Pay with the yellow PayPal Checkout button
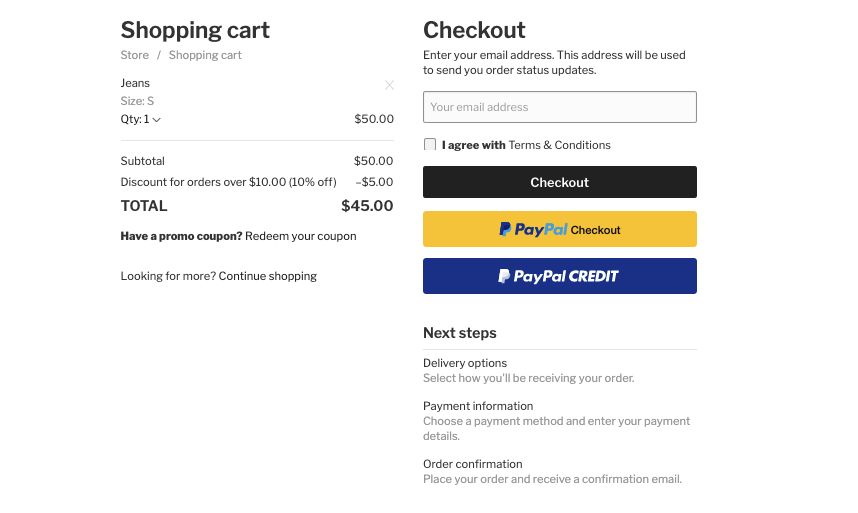This screenshot has width=858, height=513. pos(560,229)
